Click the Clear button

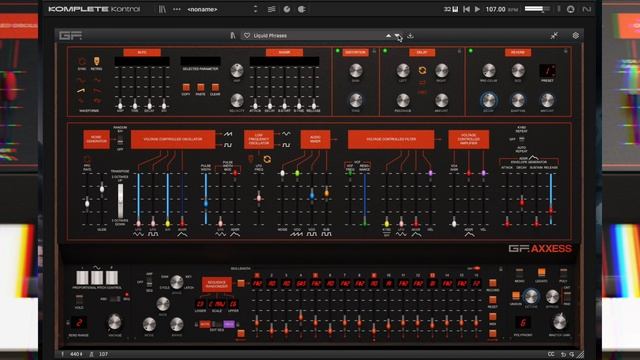click(215, 87)
